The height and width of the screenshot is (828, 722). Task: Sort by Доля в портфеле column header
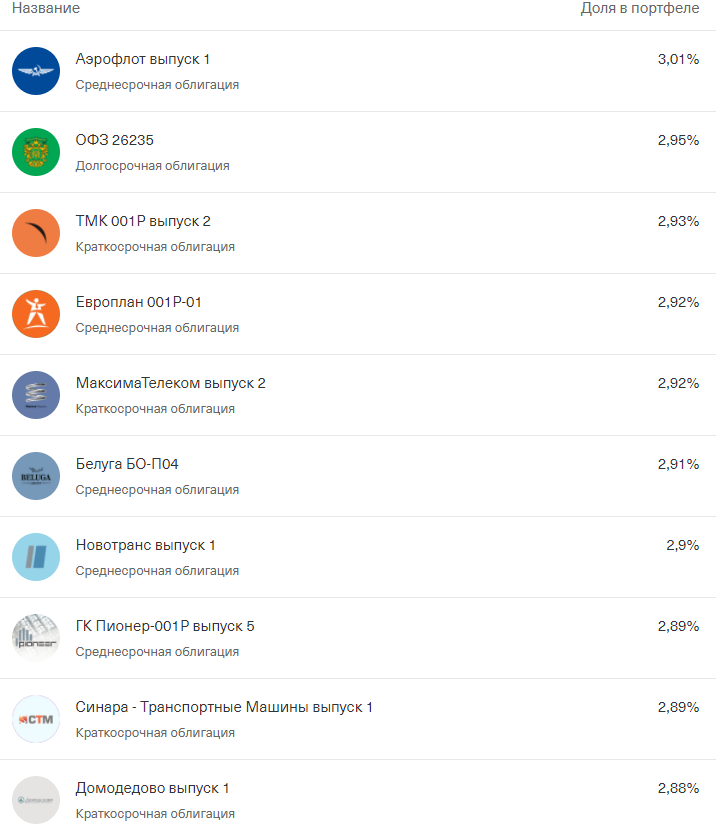pos(640,8)
